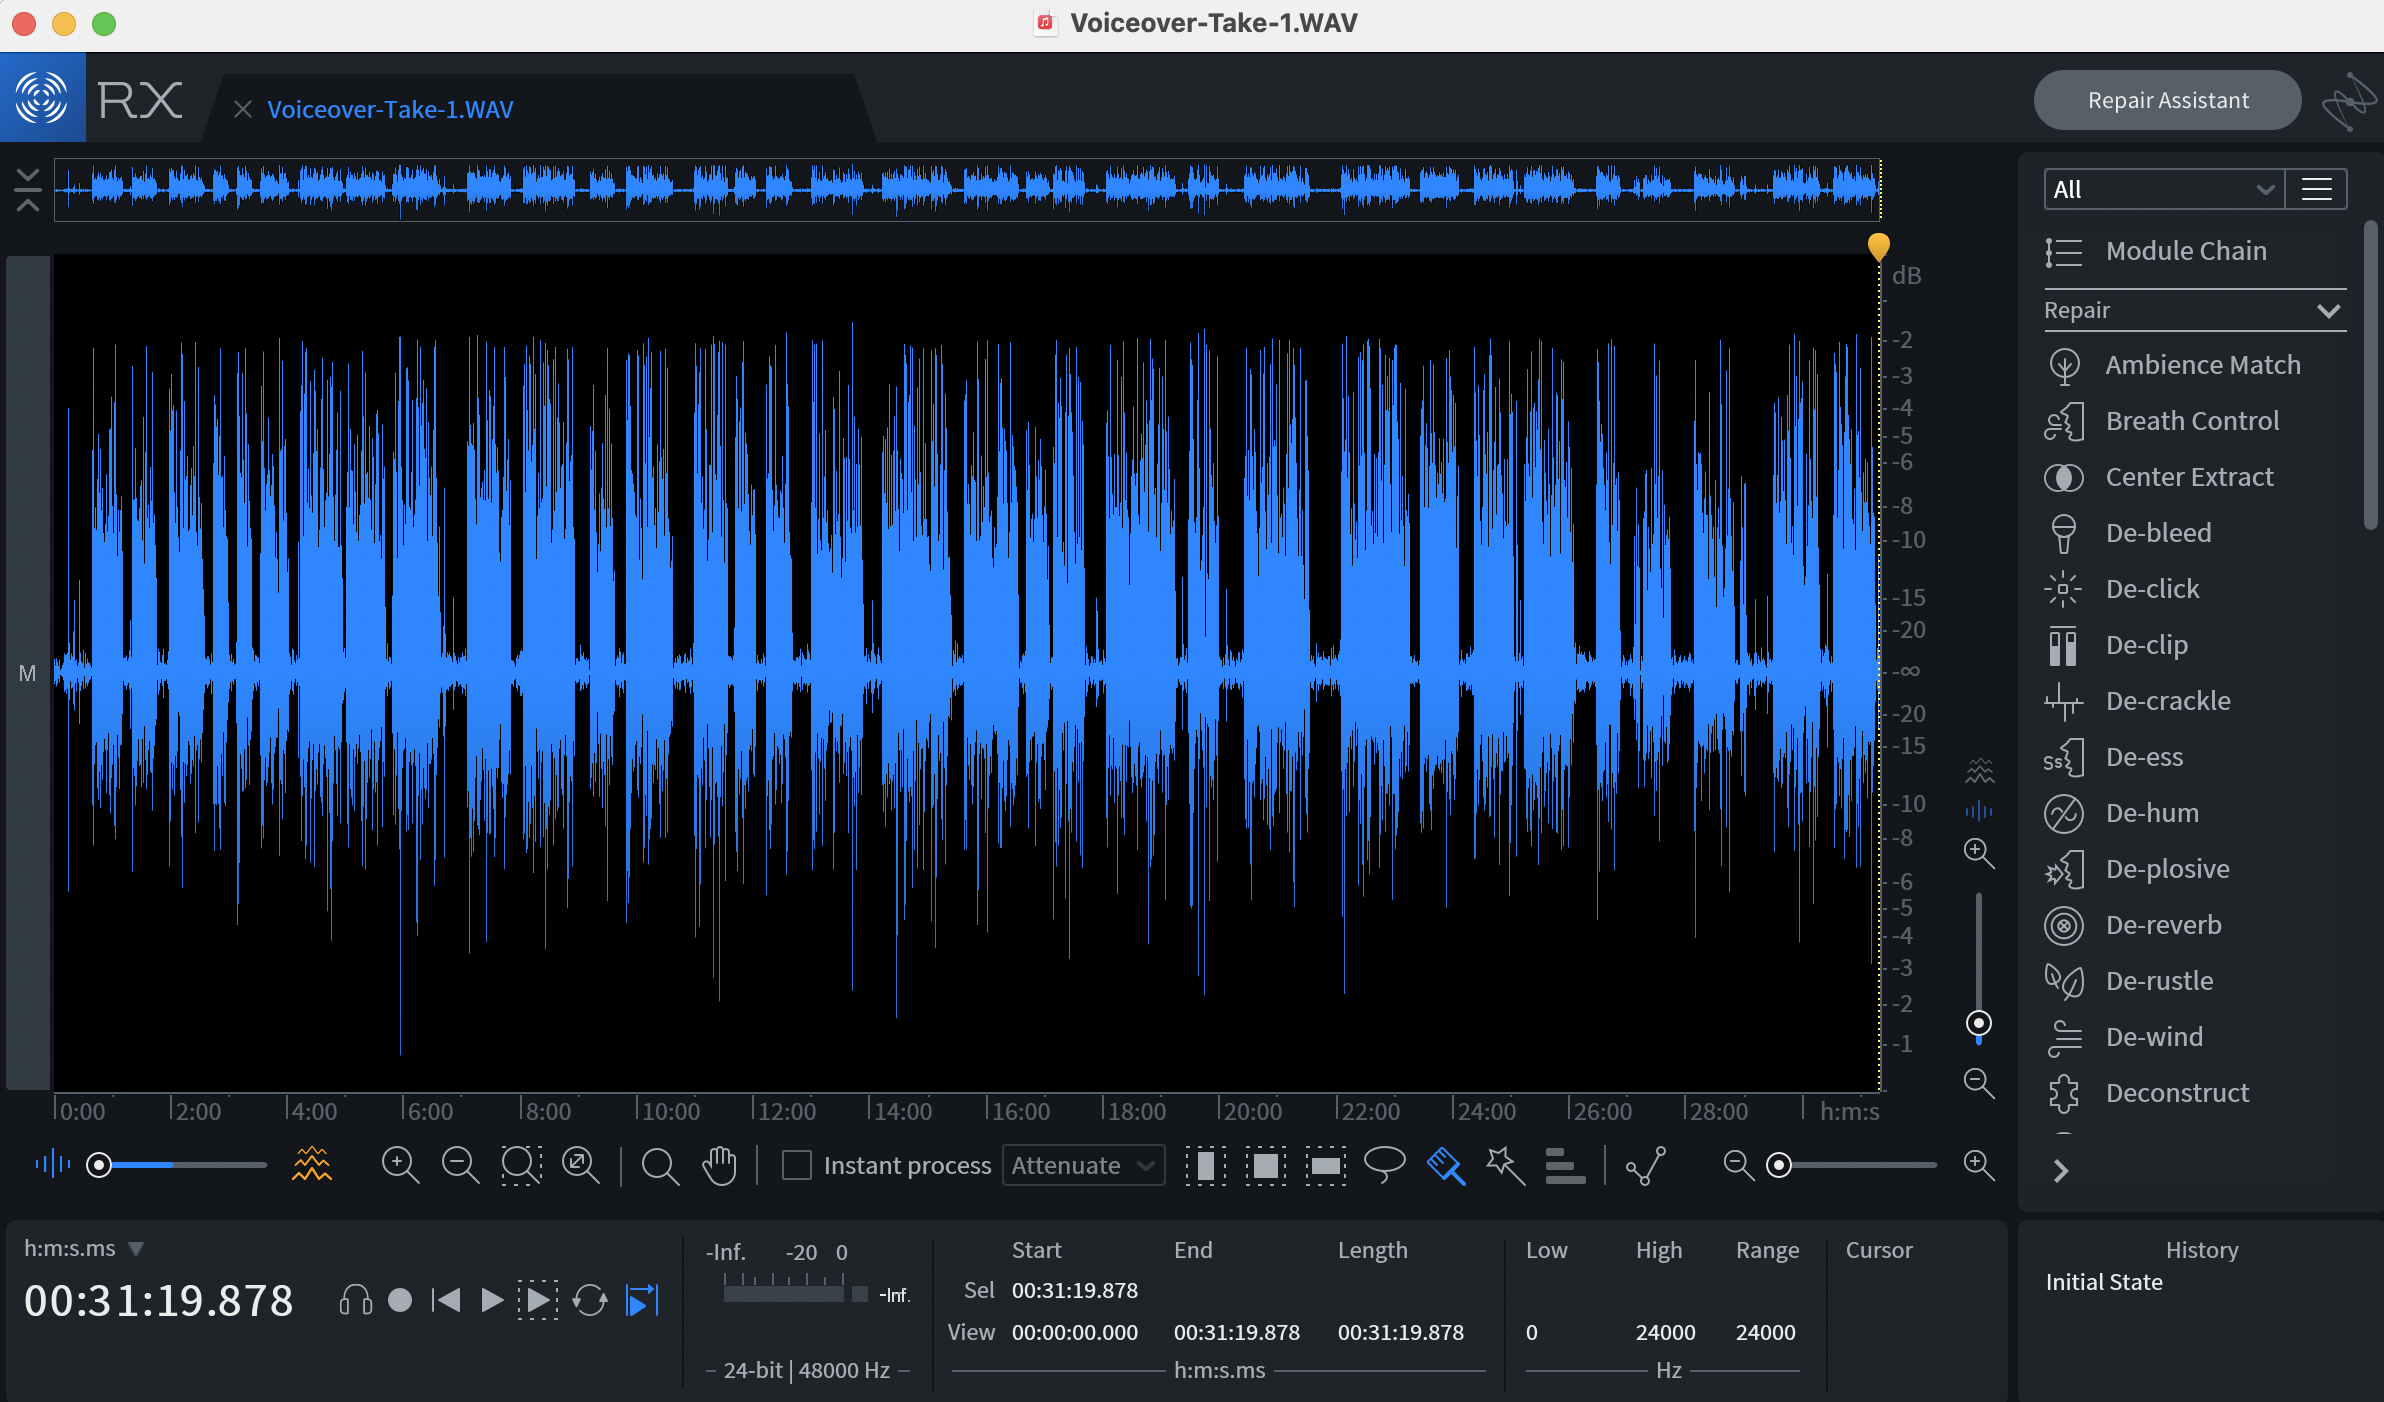Choose the Time selection tool

pyautogui.click(x=1206, y=1165)
